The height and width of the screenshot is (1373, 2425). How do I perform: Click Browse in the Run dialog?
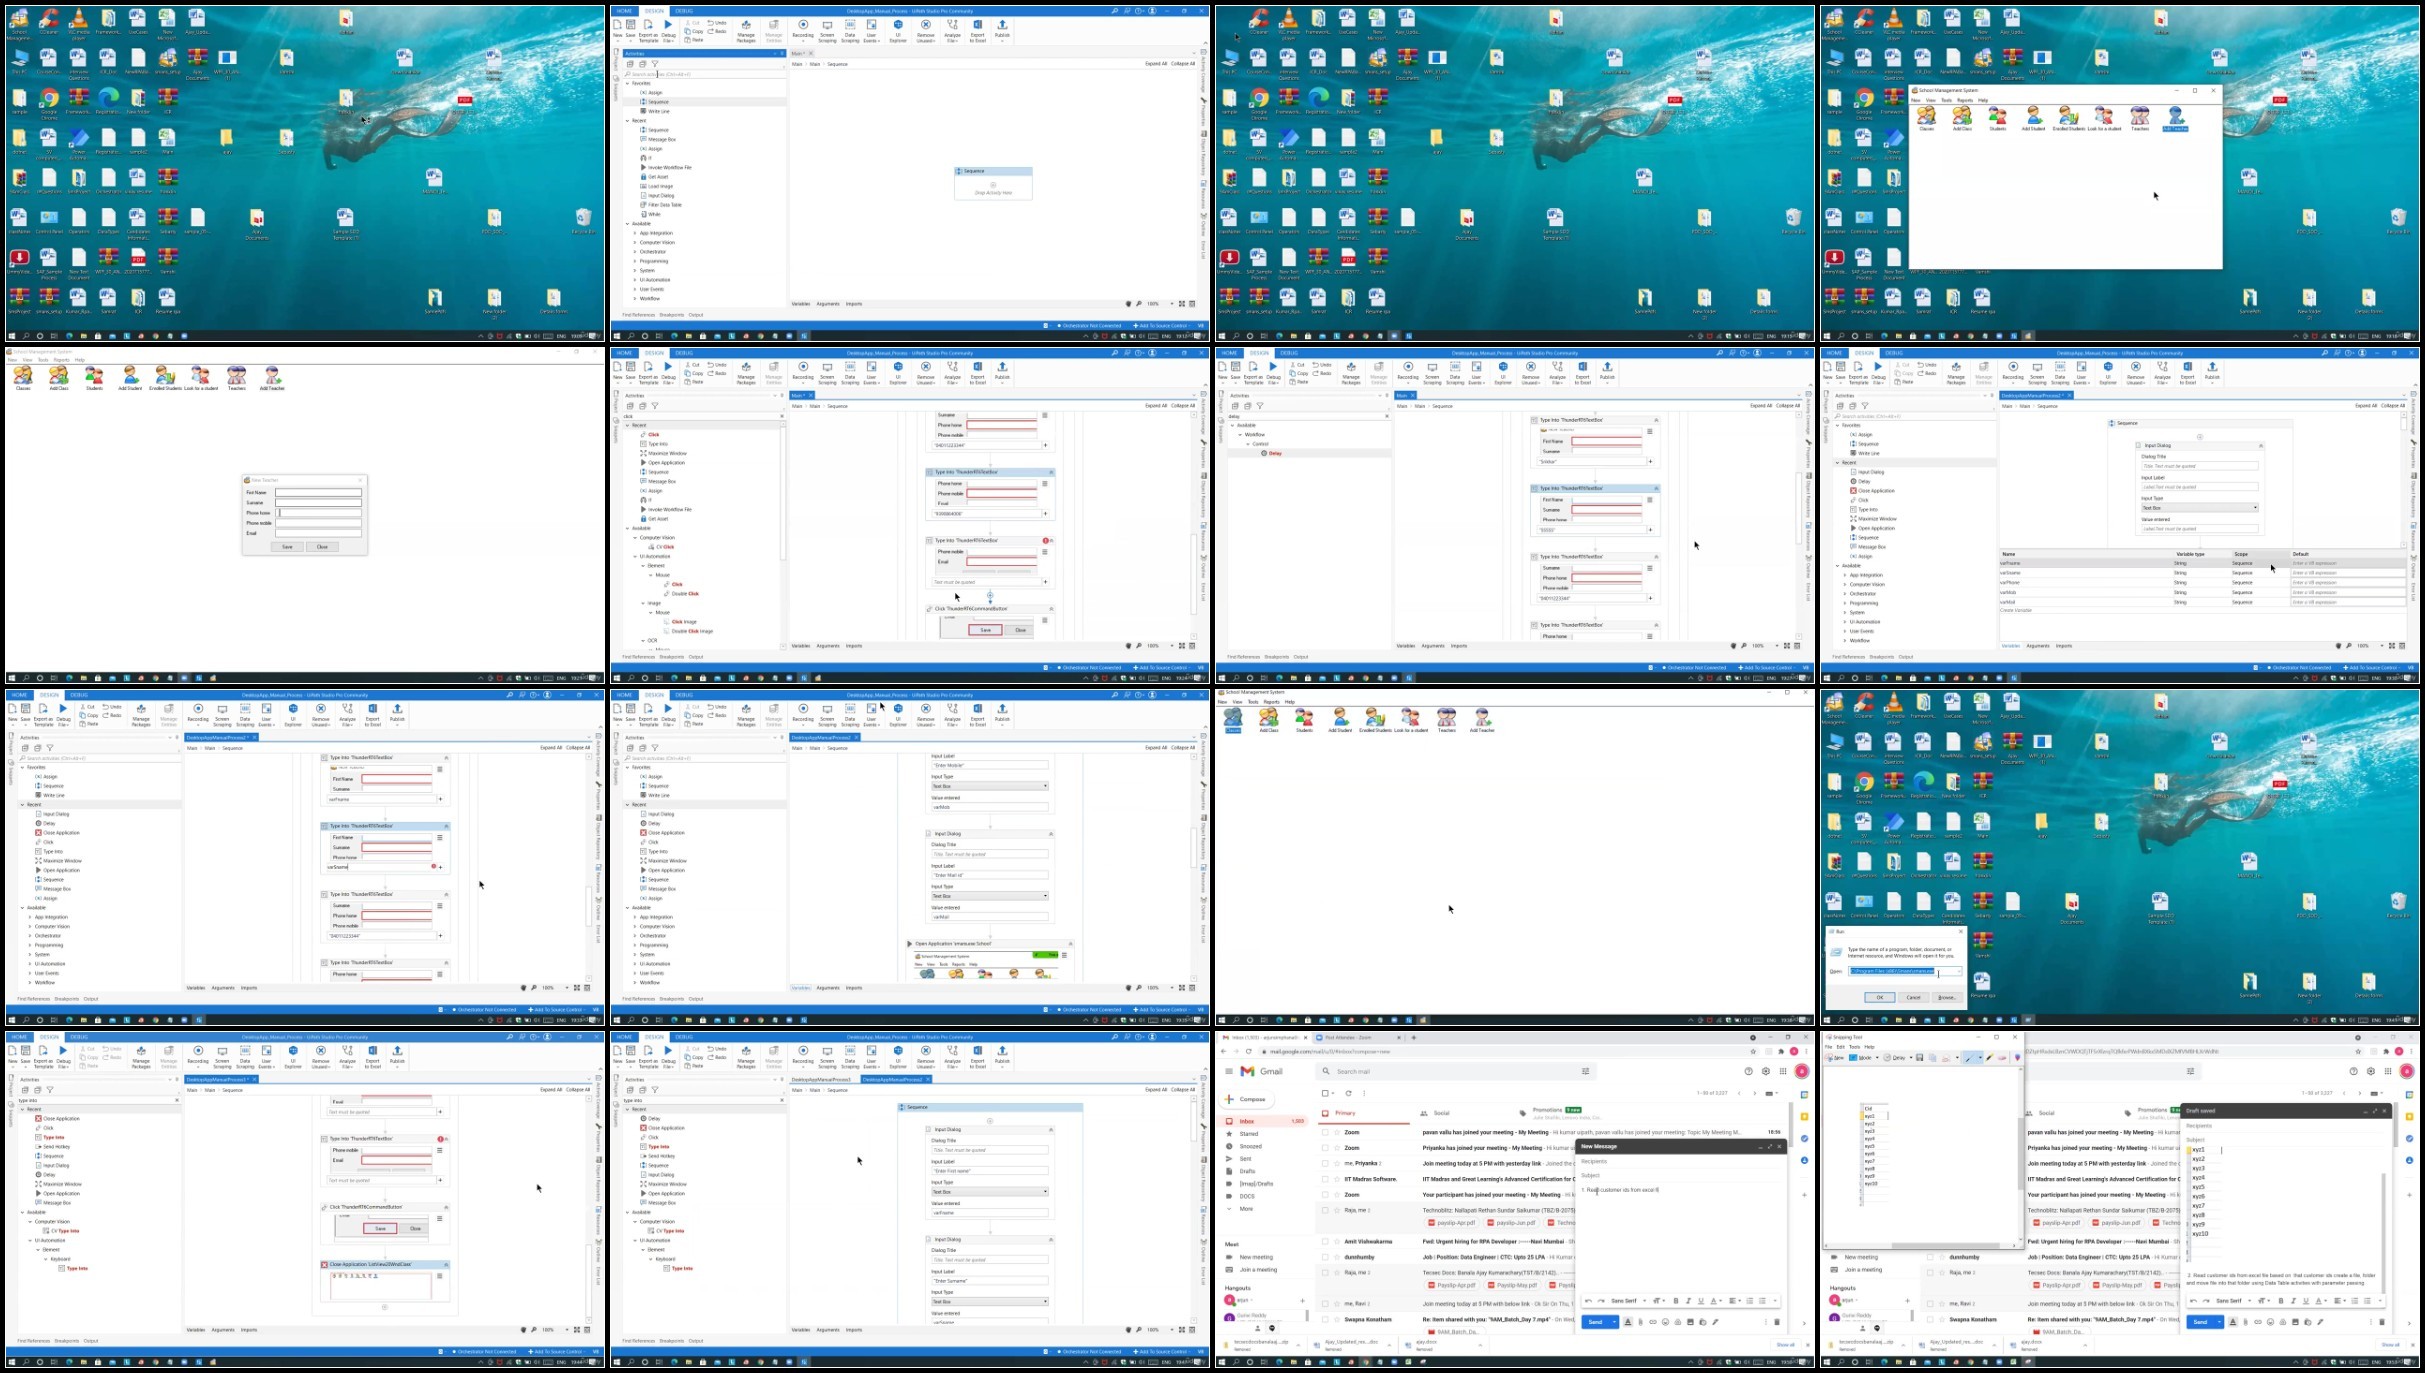1946,997
